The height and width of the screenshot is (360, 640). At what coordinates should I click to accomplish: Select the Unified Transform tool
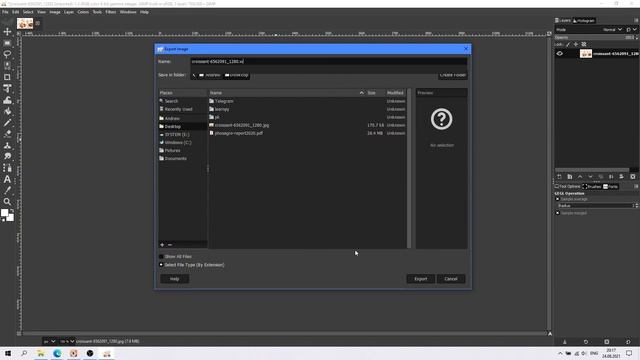point(7,89)
